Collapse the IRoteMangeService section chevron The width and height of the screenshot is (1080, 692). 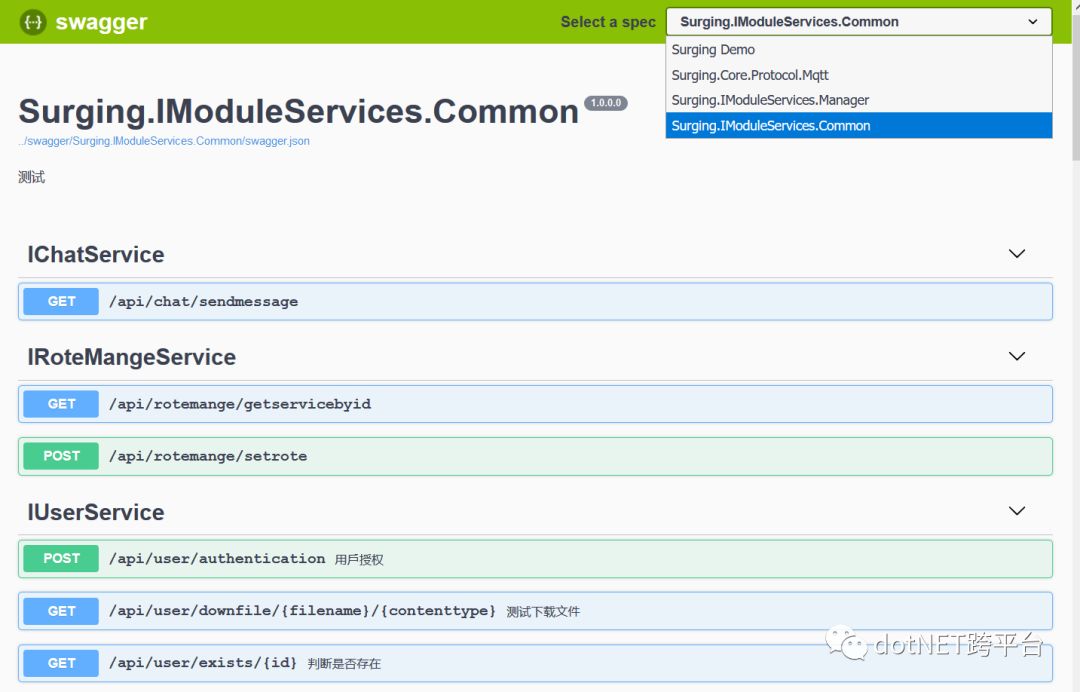[x=1017, y=356]
